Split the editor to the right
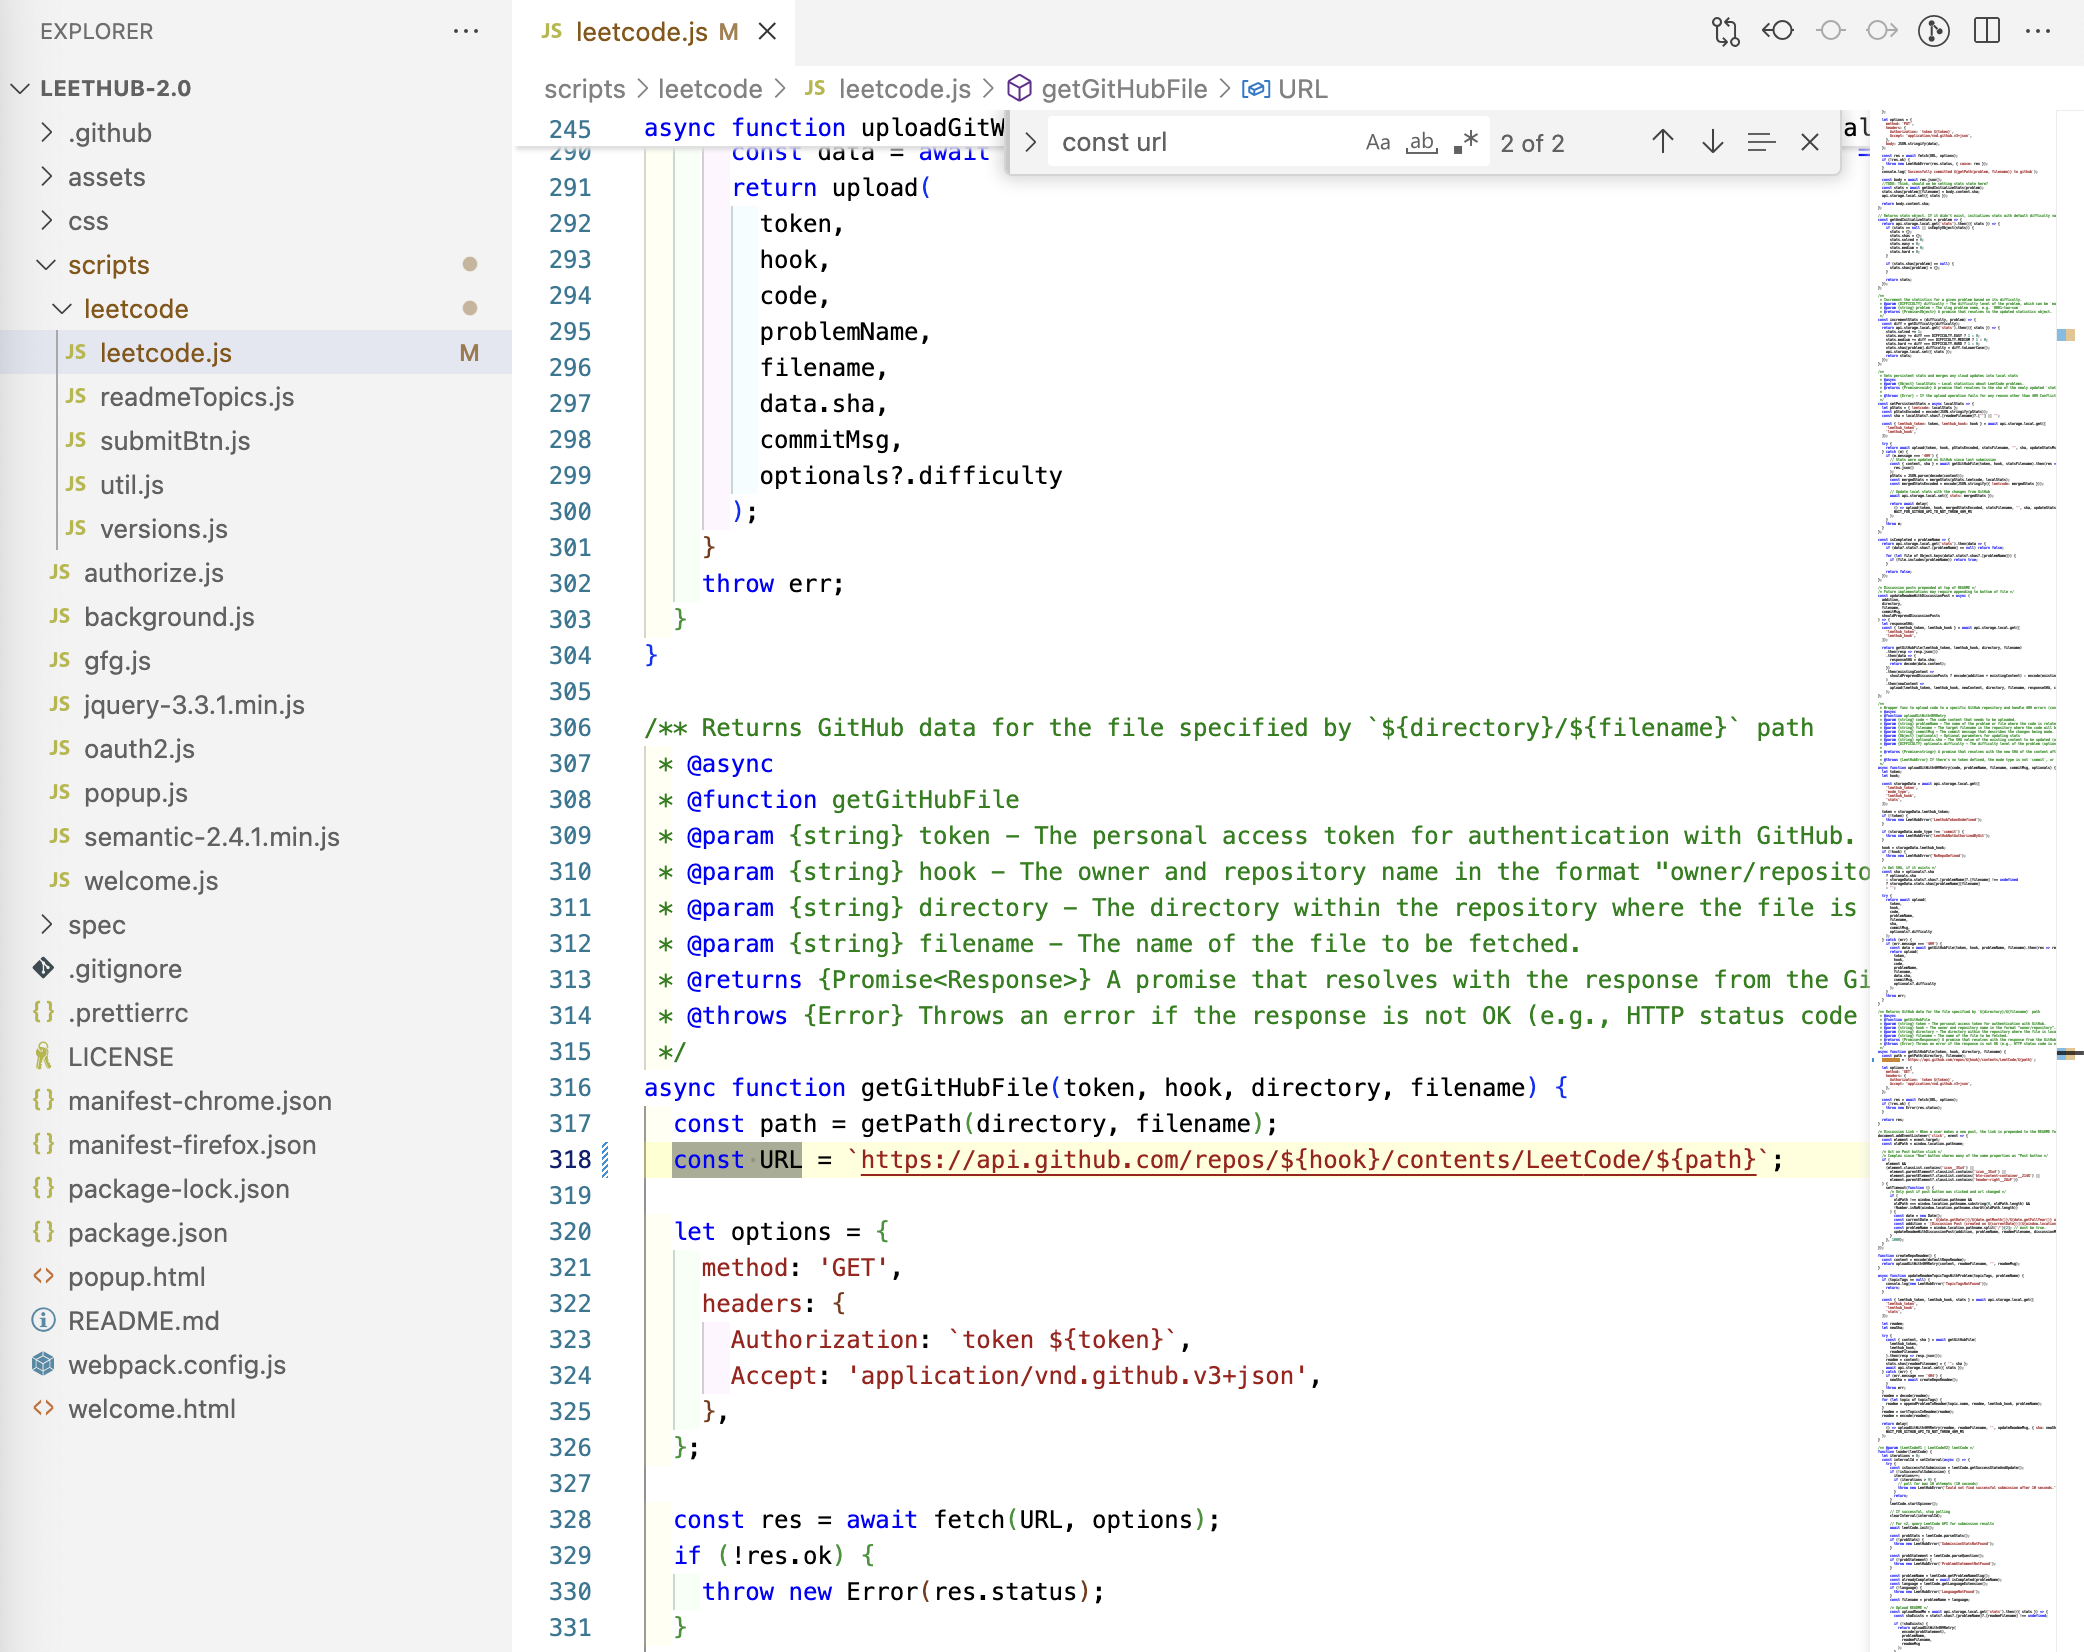 click(1987, 31)
